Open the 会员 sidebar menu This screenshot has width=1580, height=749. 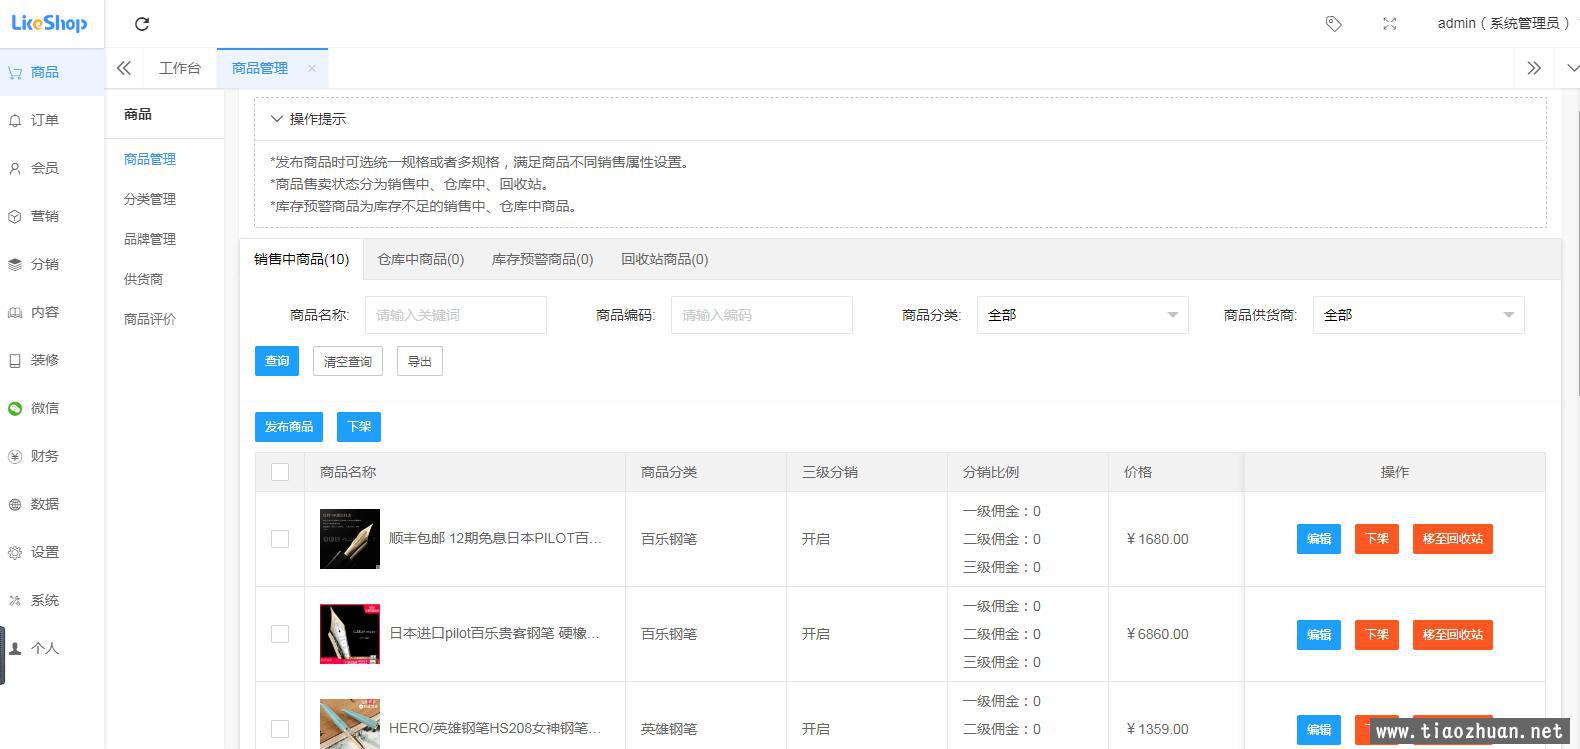(52, 168)
